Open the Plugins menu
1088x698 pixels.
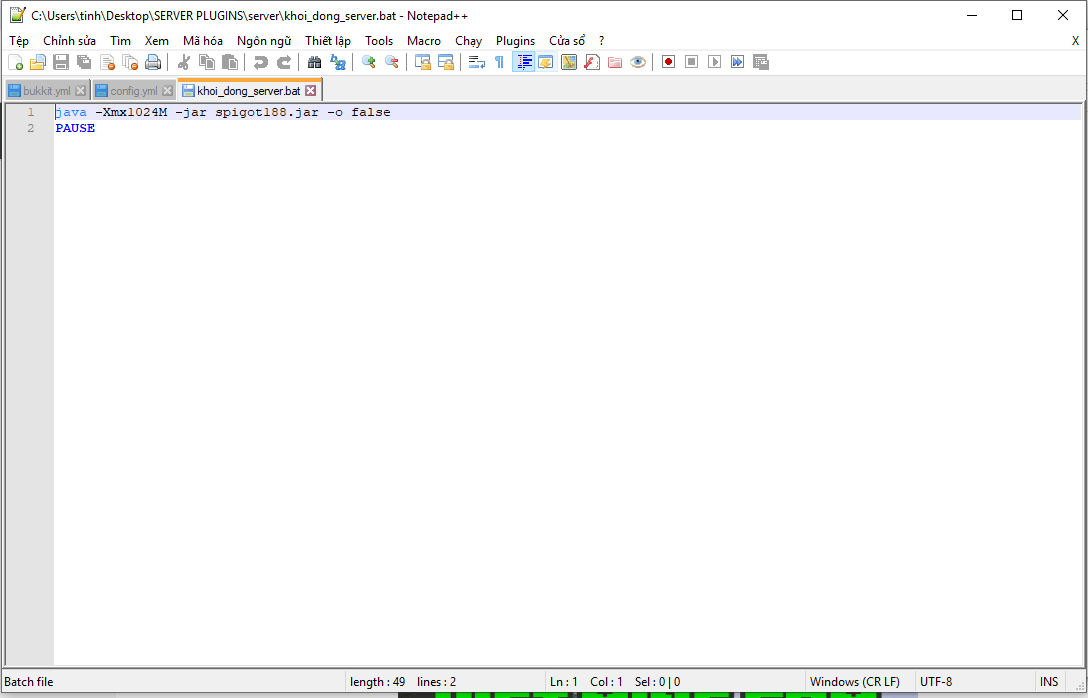coord(515,41)
